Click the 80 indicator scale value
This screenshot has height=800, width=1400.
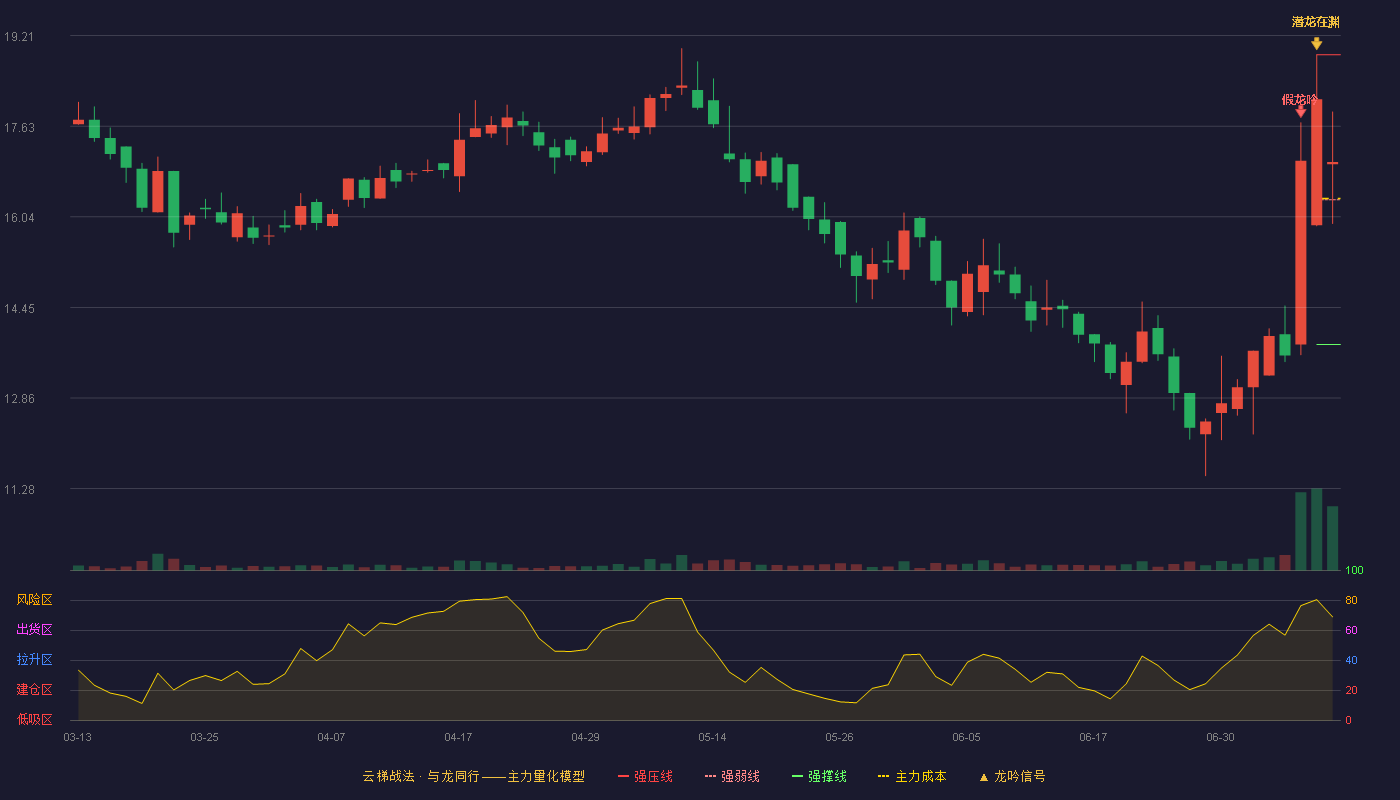click(1351, 600)
